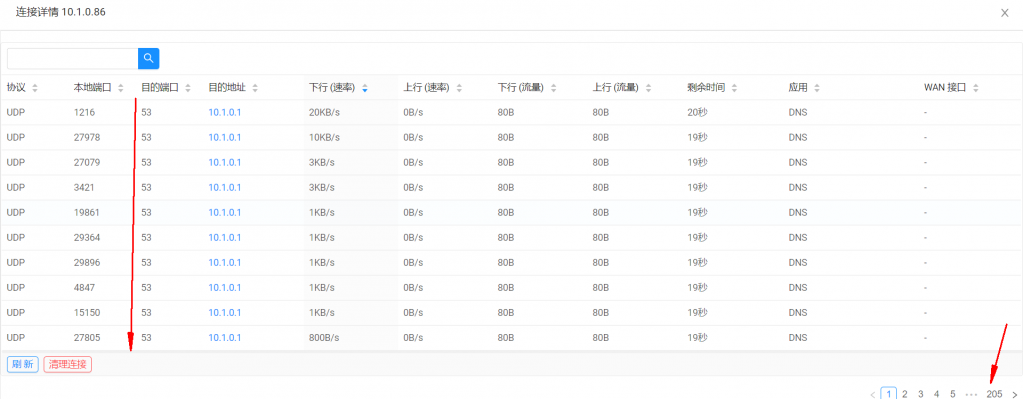Open 10.1.0.1 link for port 1216
Image resolution: width=1023 pixels, height=399 pixels.
pyautogui.click(x=225, y=112)
